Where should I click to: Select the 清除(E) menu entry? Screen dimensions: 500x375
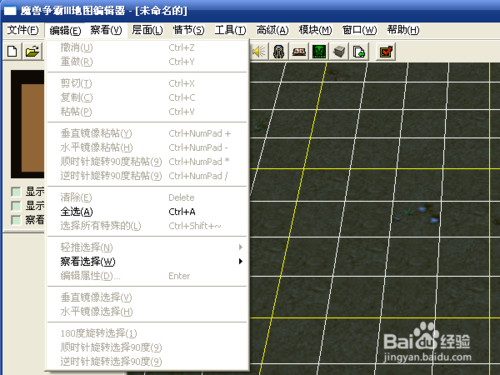point(147,197)
